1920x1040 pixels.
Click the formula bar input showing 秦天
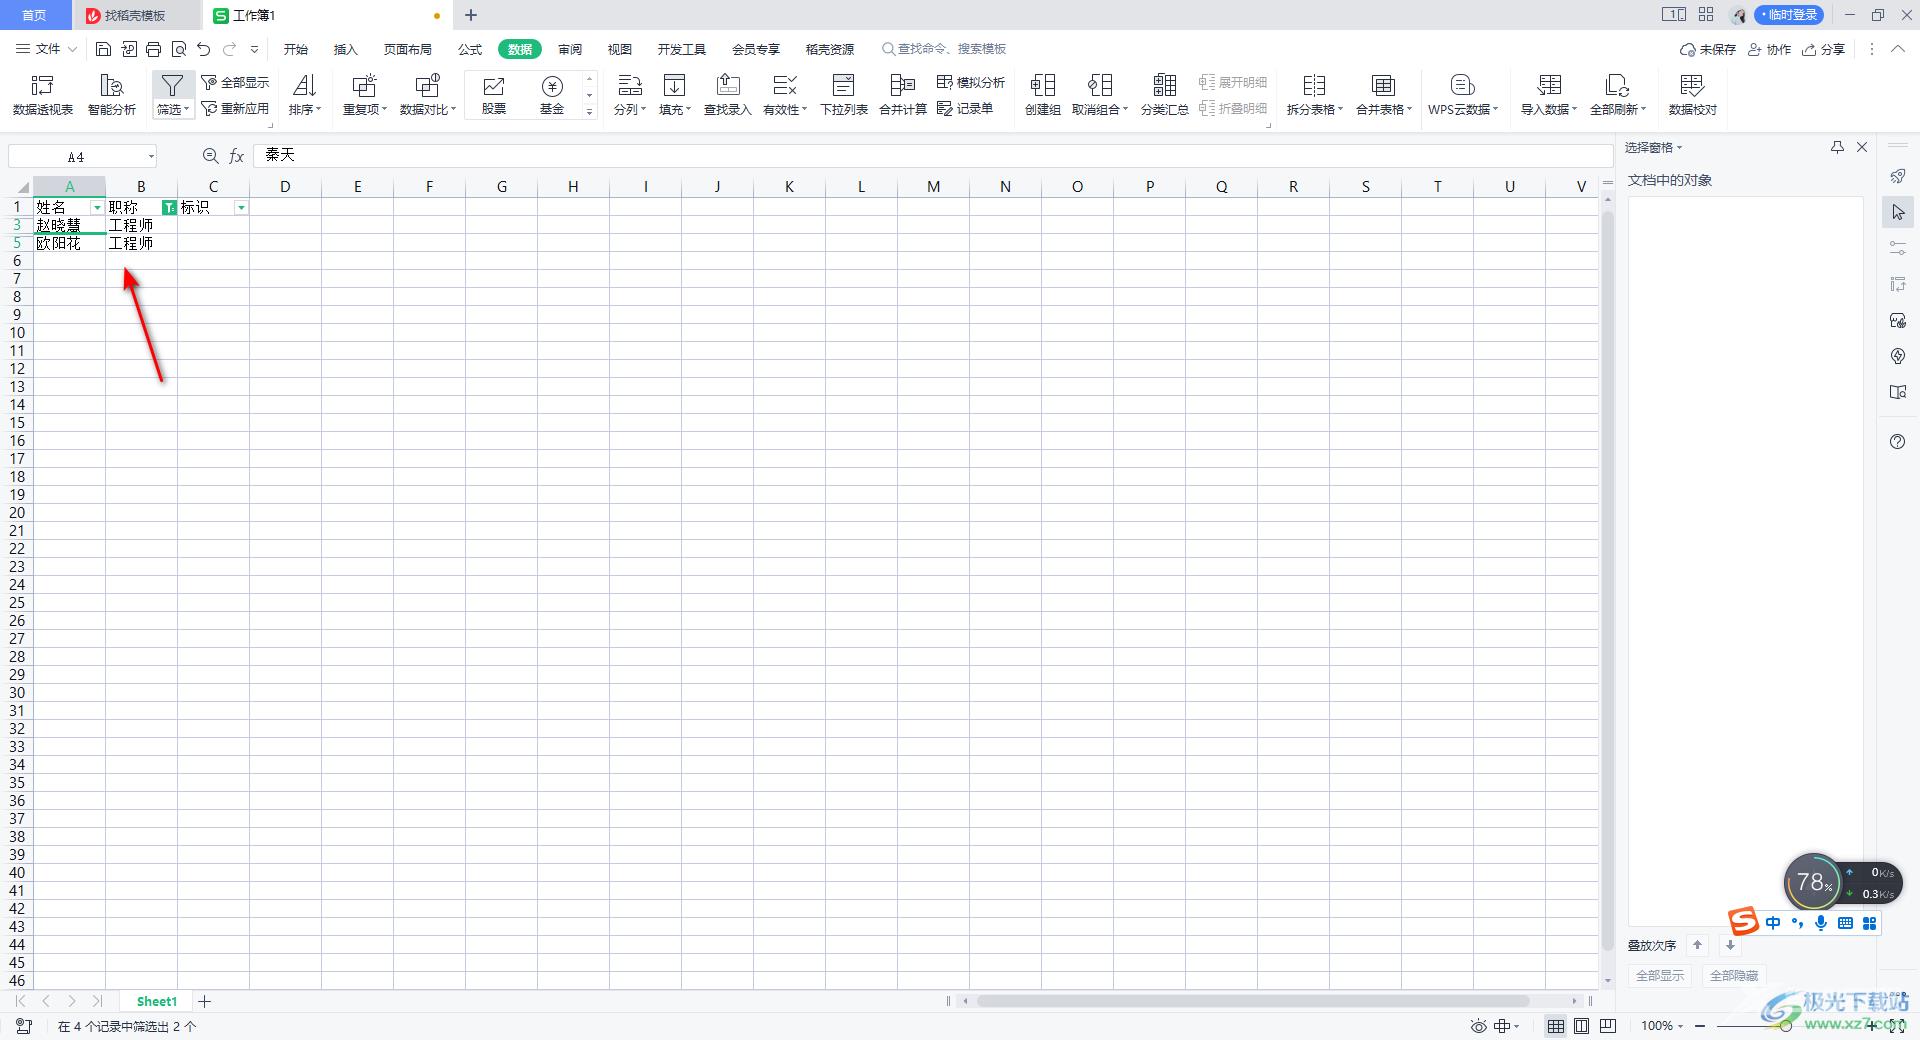click(x=932, y=156)
